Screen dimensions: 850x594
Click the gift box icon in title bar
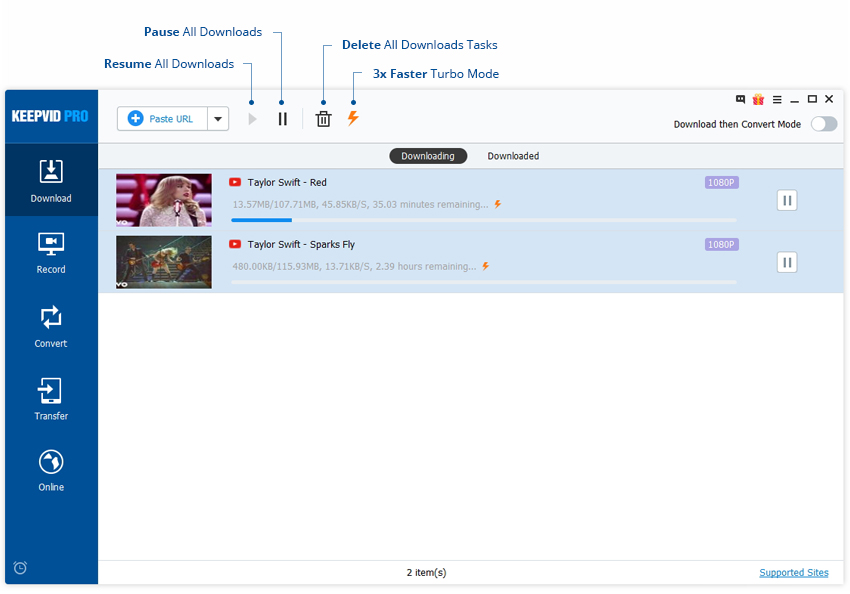point(758,99)
